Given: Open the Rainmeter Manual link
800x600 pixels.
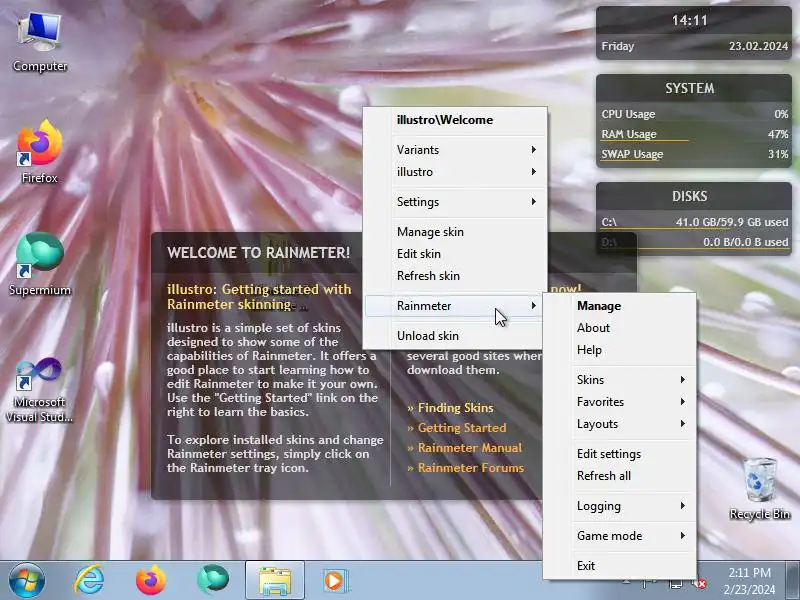Looking at the screenshot, I should click(x=464, y=447).
